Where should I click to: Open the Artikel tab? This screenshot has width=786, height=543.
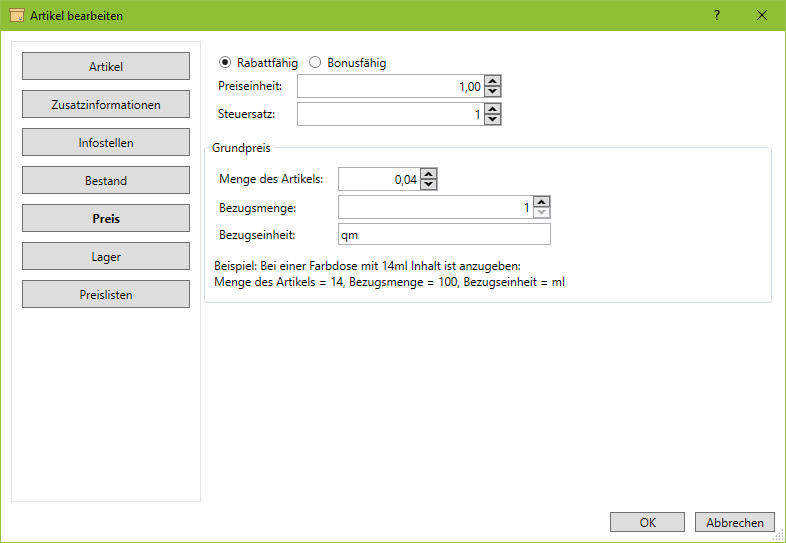point(106,67)
